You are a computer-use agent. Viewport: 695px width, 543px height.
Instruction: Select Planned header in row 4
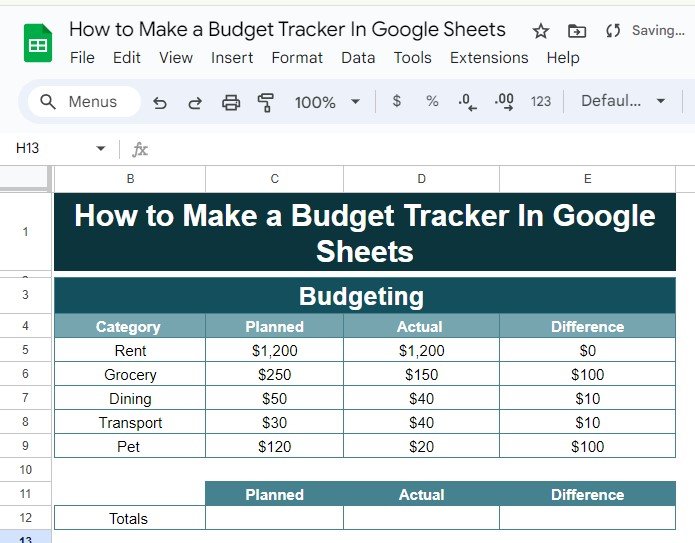[274, 326]
